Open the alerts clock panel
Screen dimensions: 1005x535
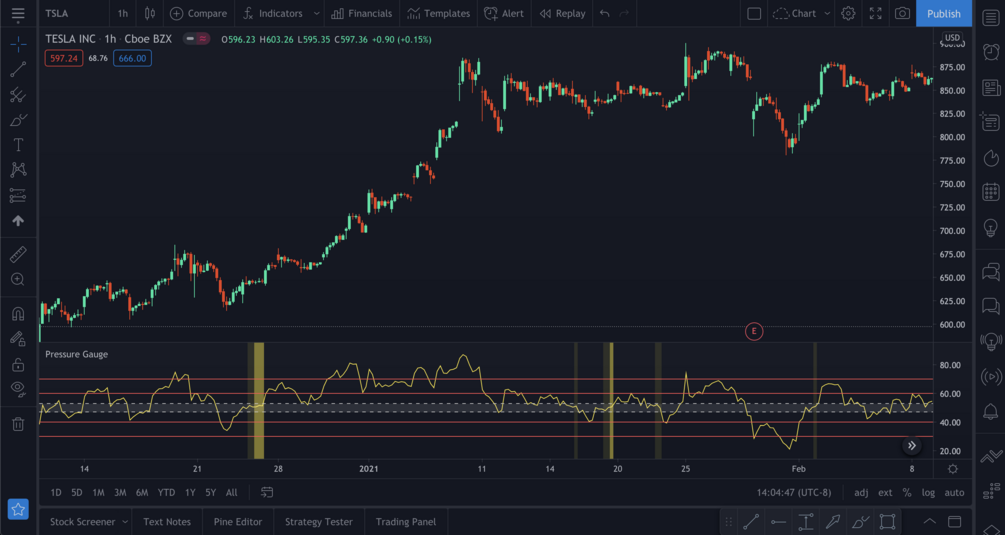pos(990,52)
